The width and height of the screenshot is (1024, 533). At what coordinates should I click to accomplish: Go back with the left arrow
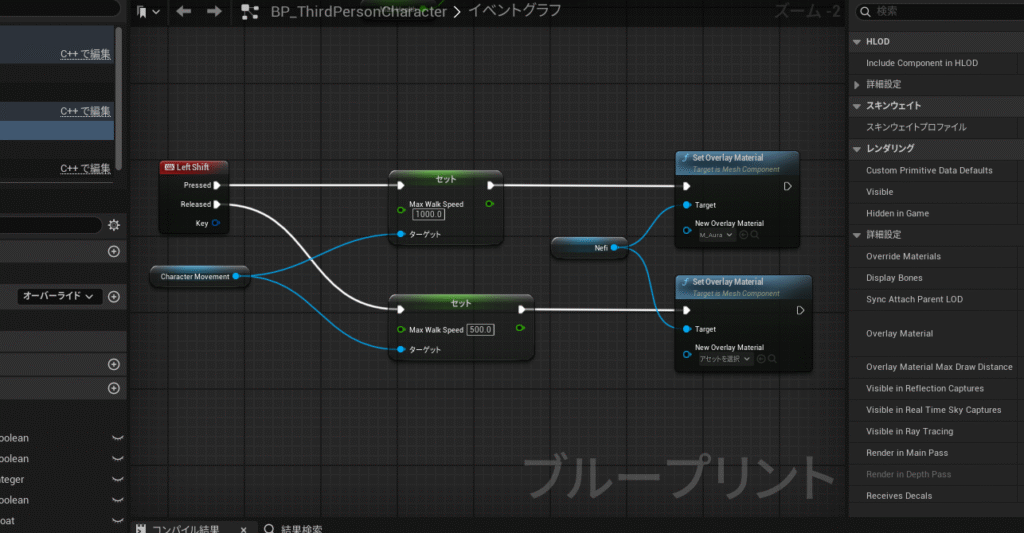(184, 12)
